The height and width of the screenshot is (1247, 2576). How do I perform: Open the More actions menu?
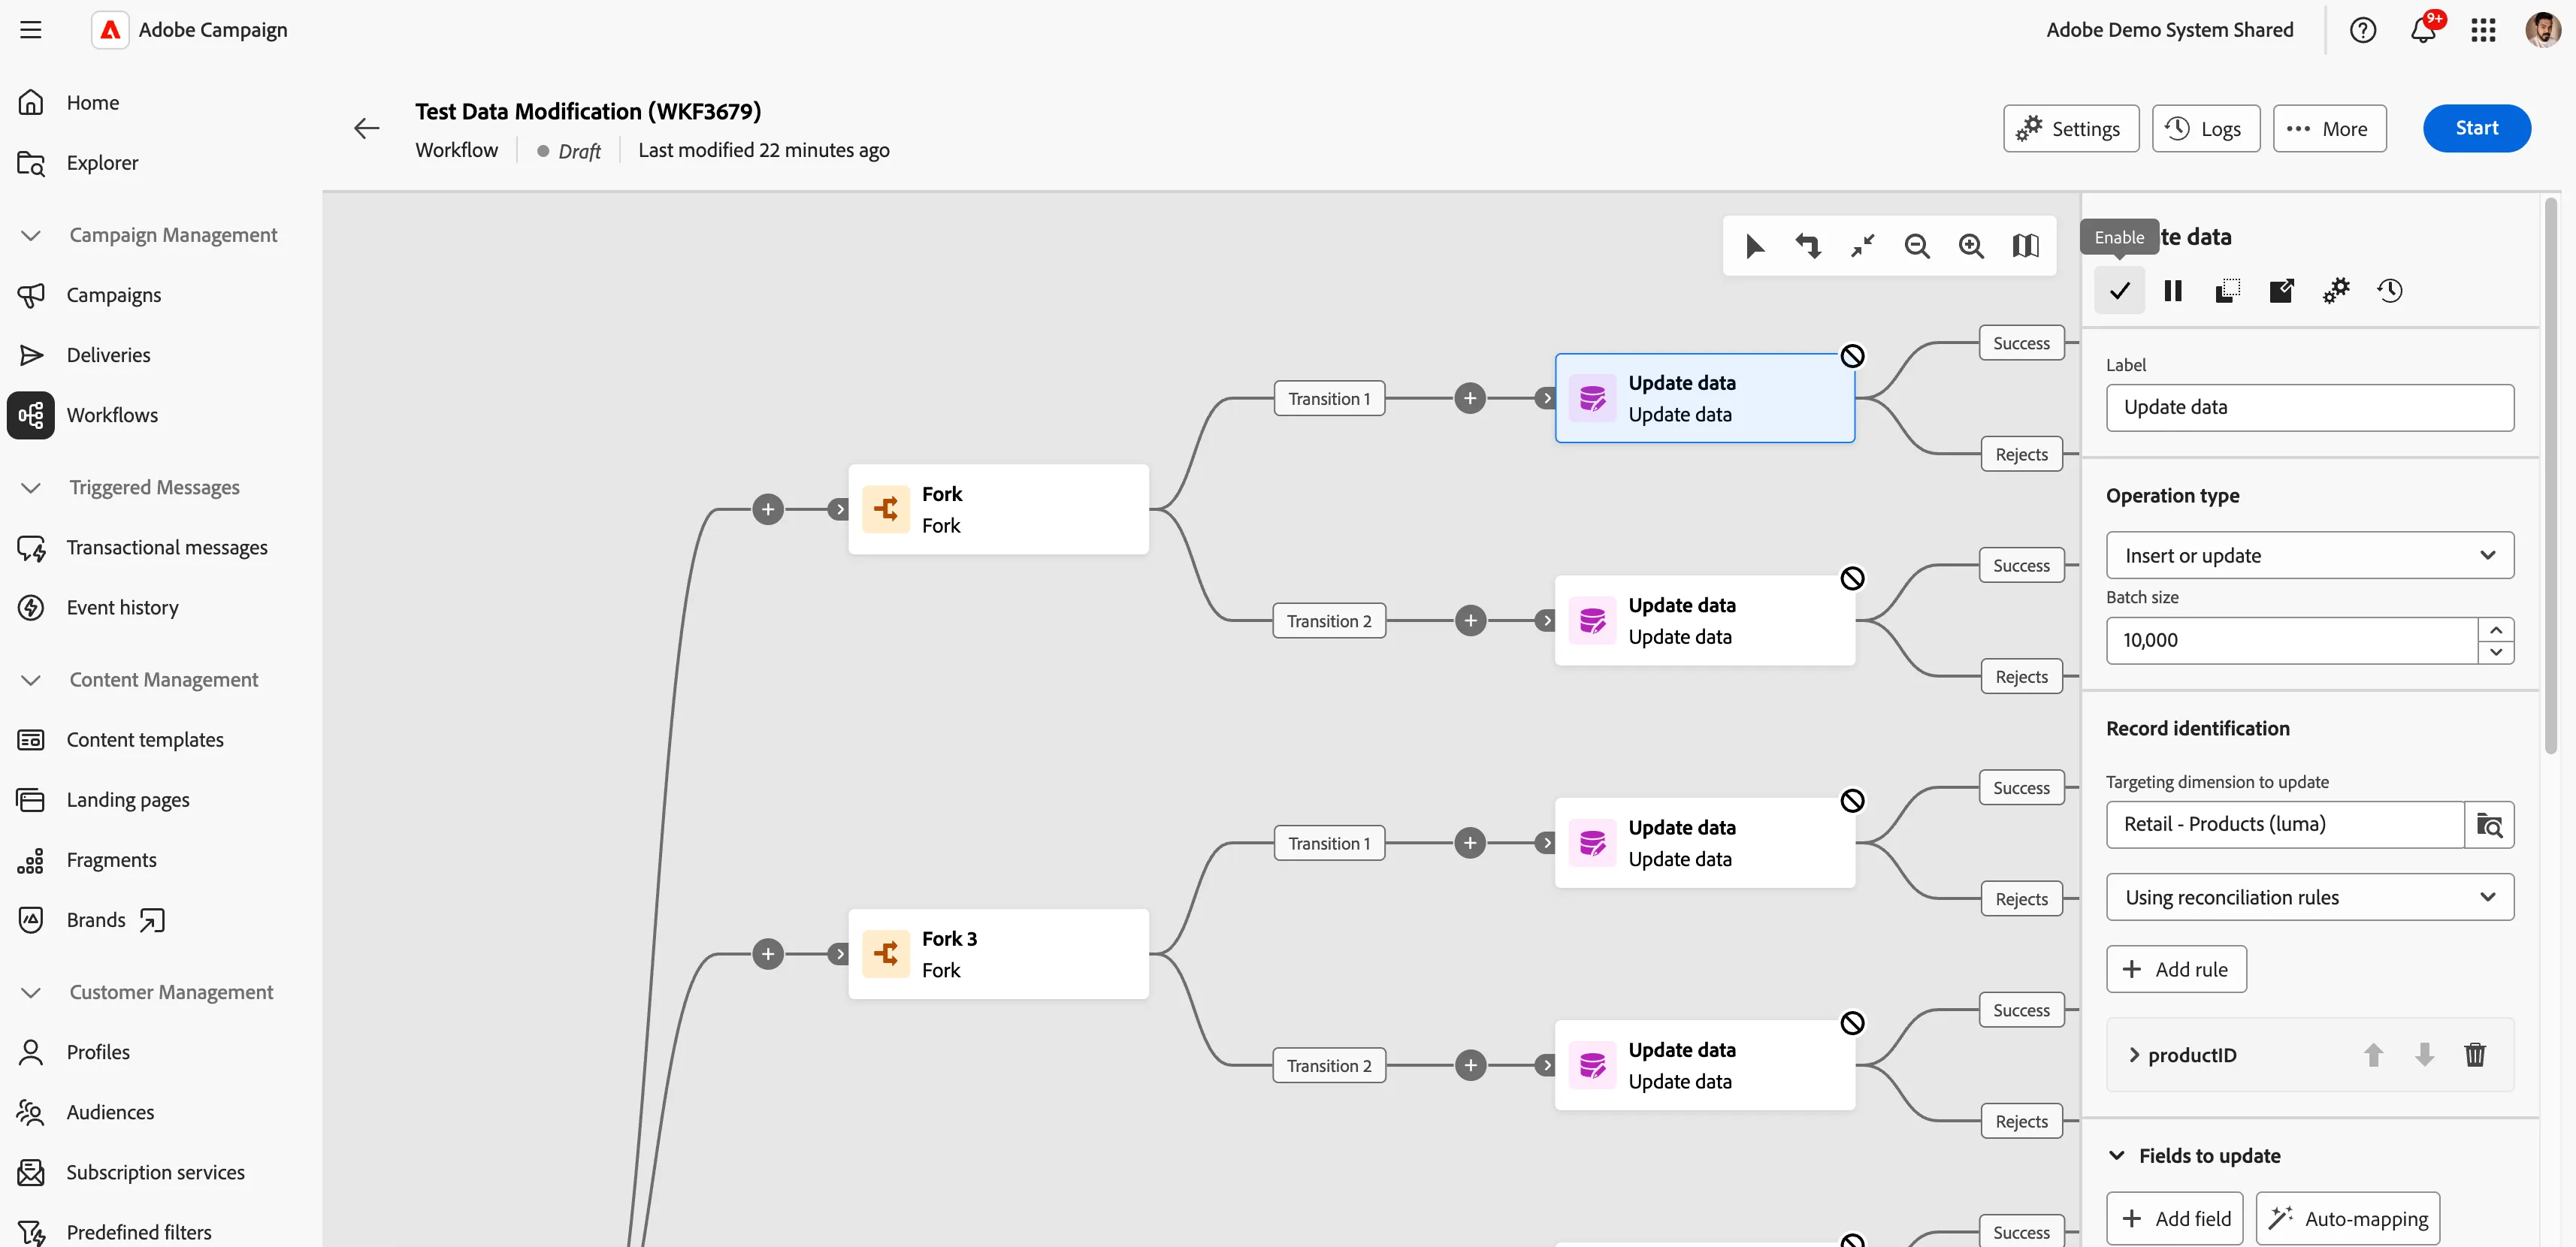[2329, 129]
